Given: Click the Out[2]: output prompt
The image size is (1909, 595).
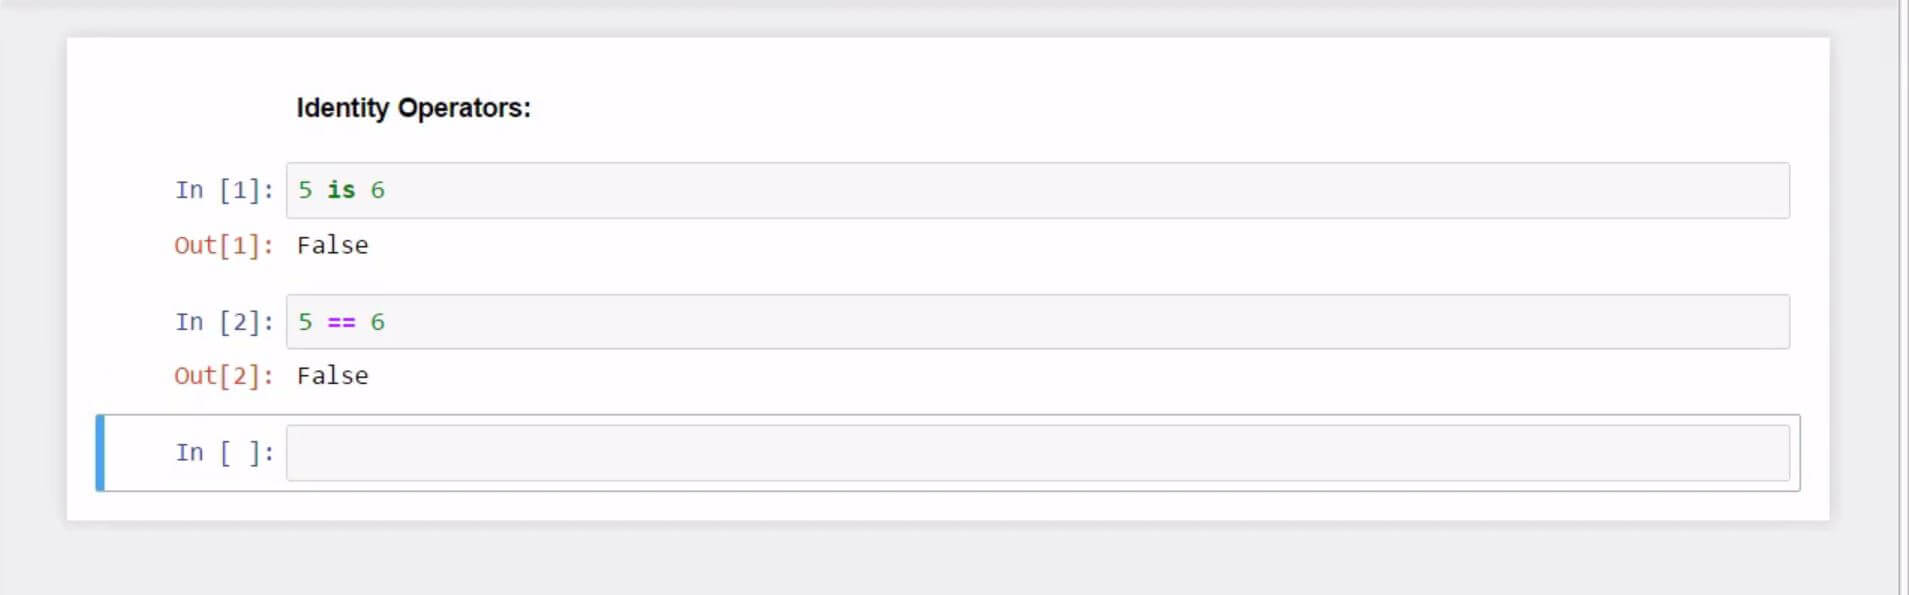Looking at the screenshot, I should tap(223, 376).
